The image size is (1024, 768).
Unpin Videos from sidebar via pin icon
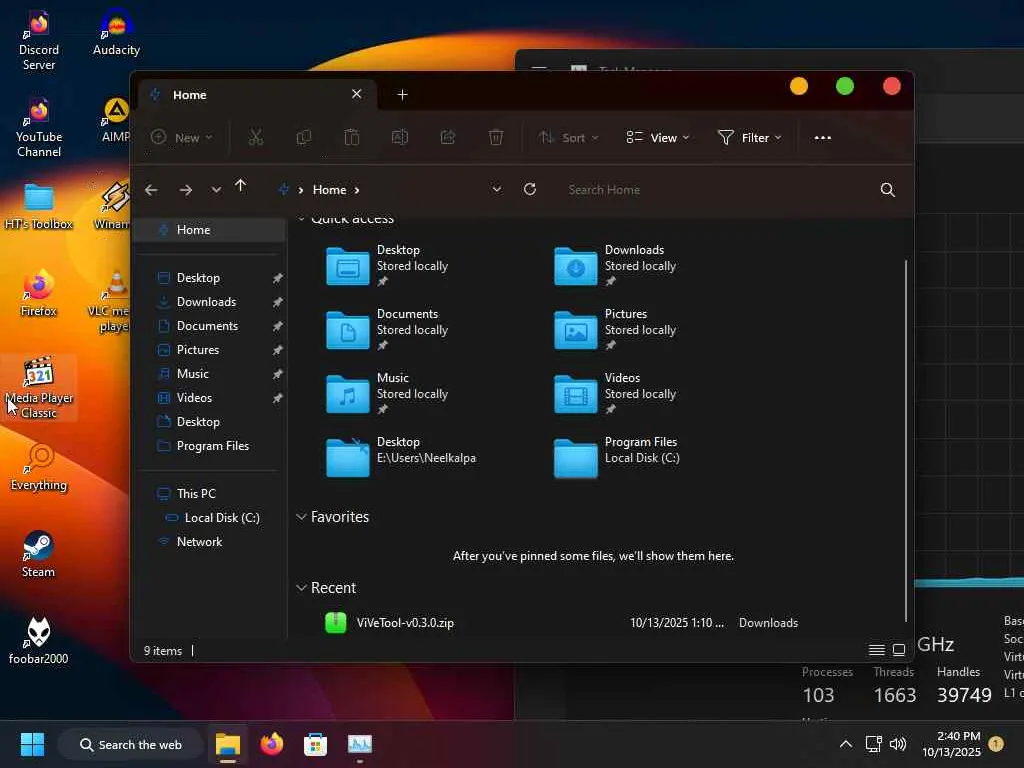point(278,398)
